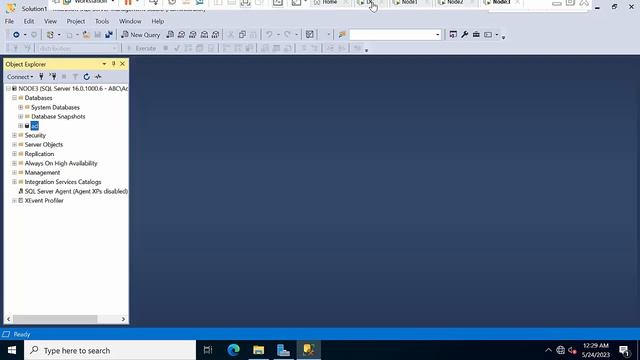Viewport: 640px width, 360px height.
Task: Click Object Explorer scrollbar left arrow
Action: pyautogui.click(x=9, y=319)
